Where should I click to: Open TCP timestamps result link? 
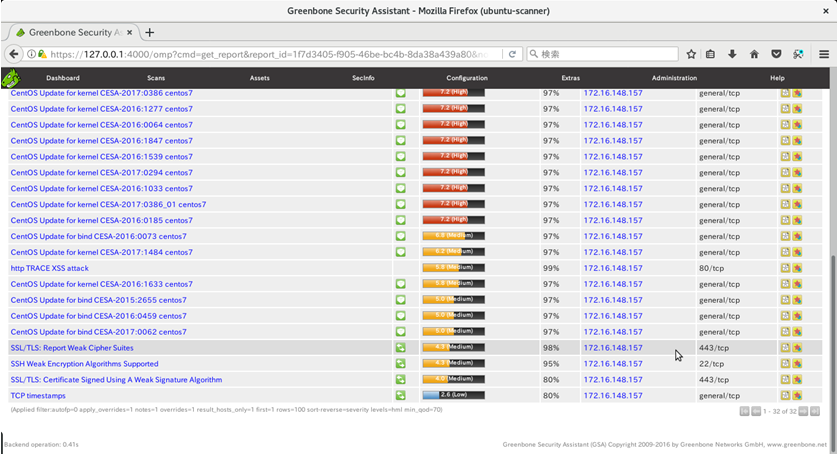coord(38,396)
